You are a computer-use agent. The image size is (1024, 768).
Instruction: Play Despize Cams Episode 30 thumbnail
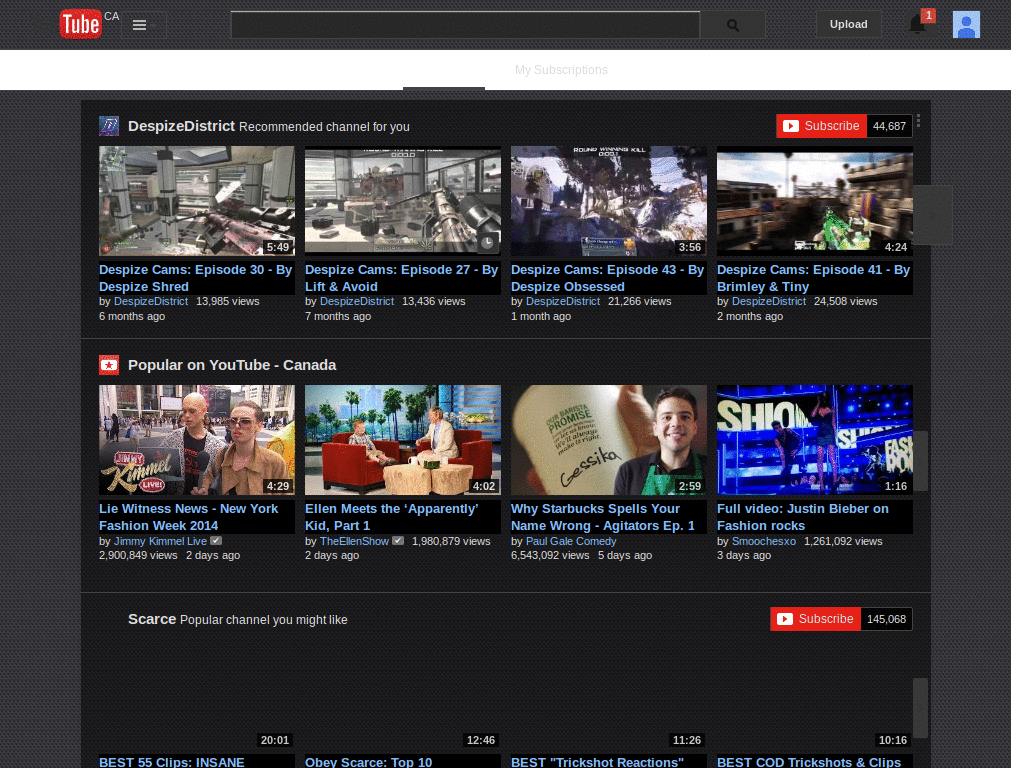(197, 201)
